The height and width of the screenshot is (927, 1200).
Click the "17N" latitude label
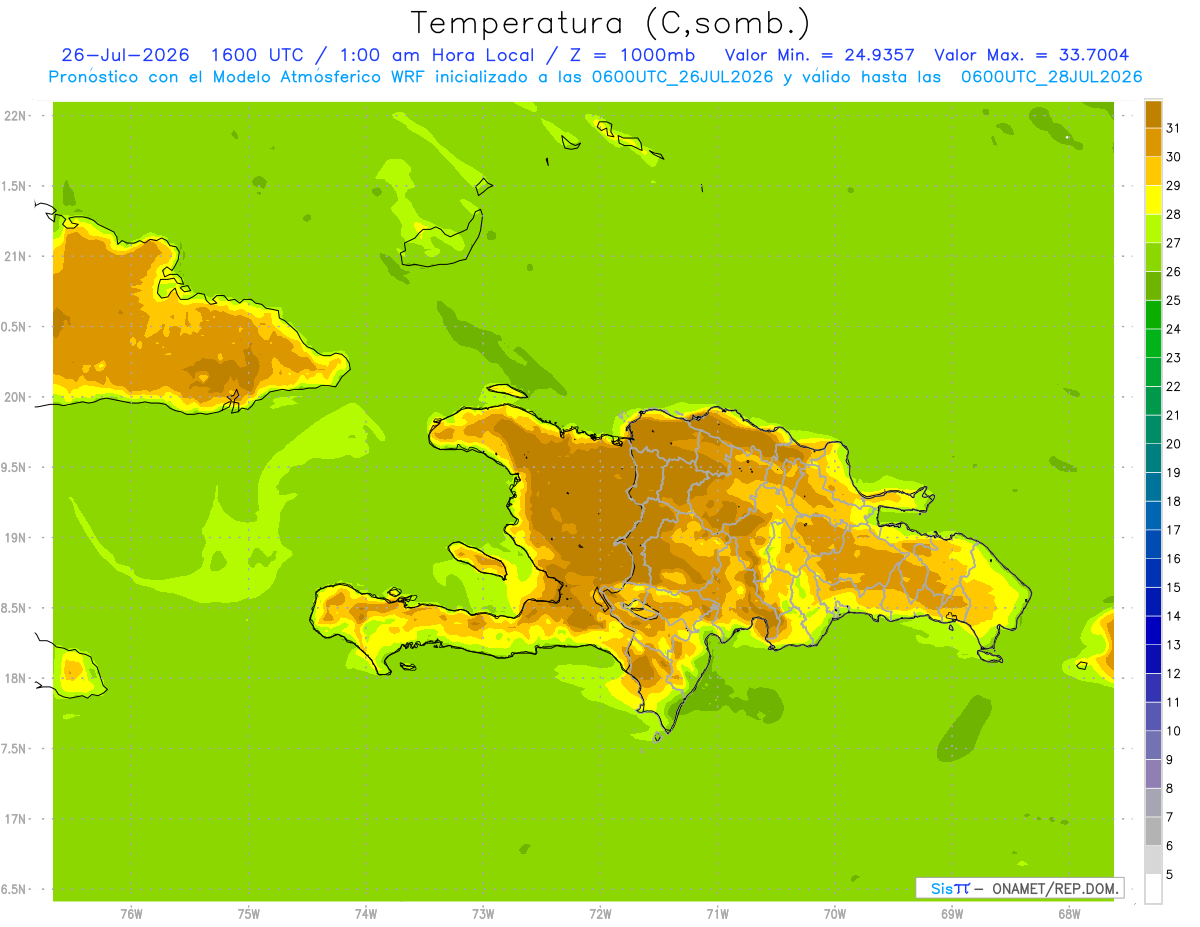pos(16,819)
